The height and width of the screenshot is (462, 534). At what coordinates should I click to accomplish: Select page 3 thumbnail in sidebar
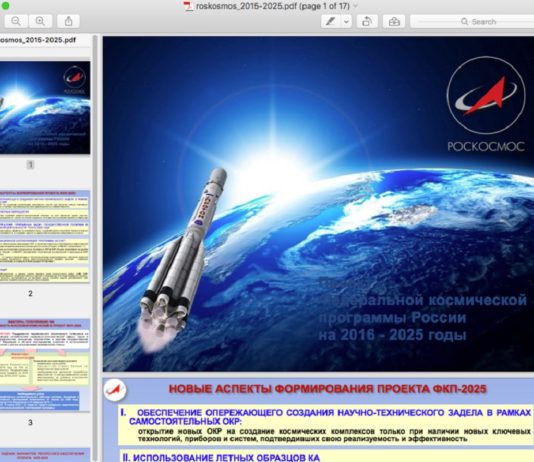(45, 365)
